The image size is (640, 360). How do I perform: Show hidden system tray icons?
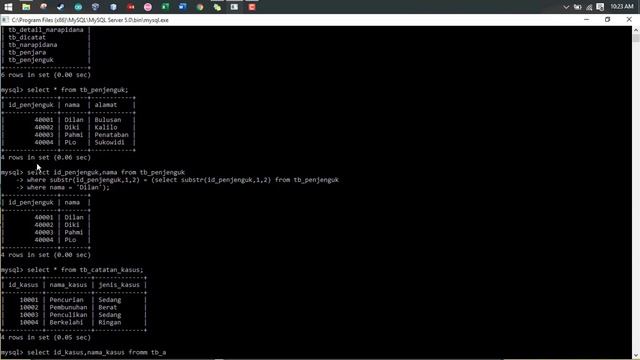click(x=566, y=7)
